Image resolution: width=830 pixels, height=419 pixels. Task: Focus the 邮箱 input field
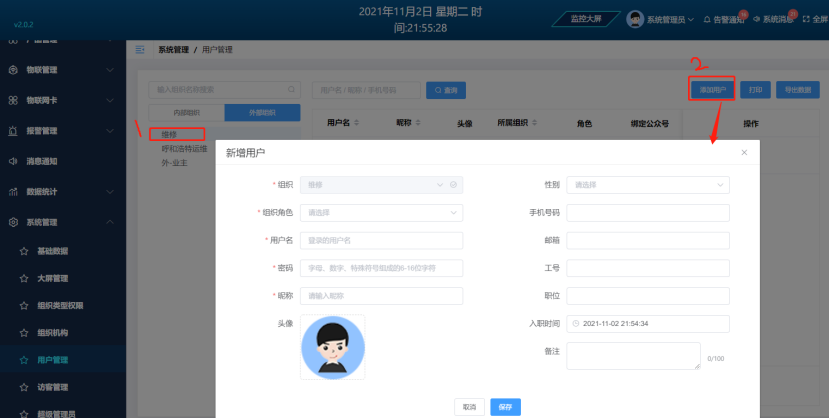[648, 240]
